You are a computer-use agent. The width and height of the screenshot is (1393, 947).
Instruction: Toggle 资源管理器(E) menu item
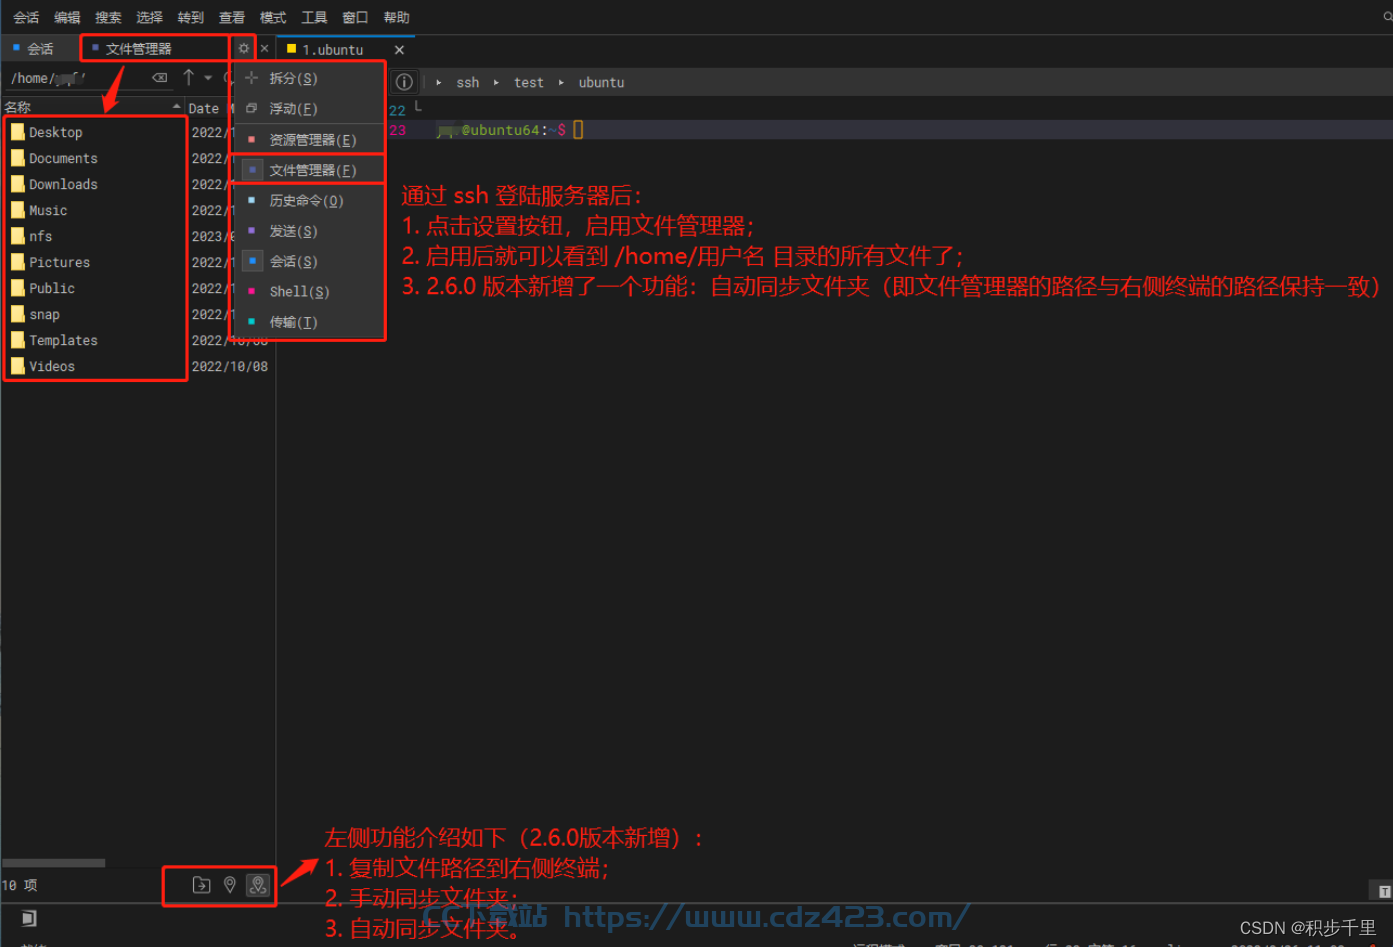309,139
